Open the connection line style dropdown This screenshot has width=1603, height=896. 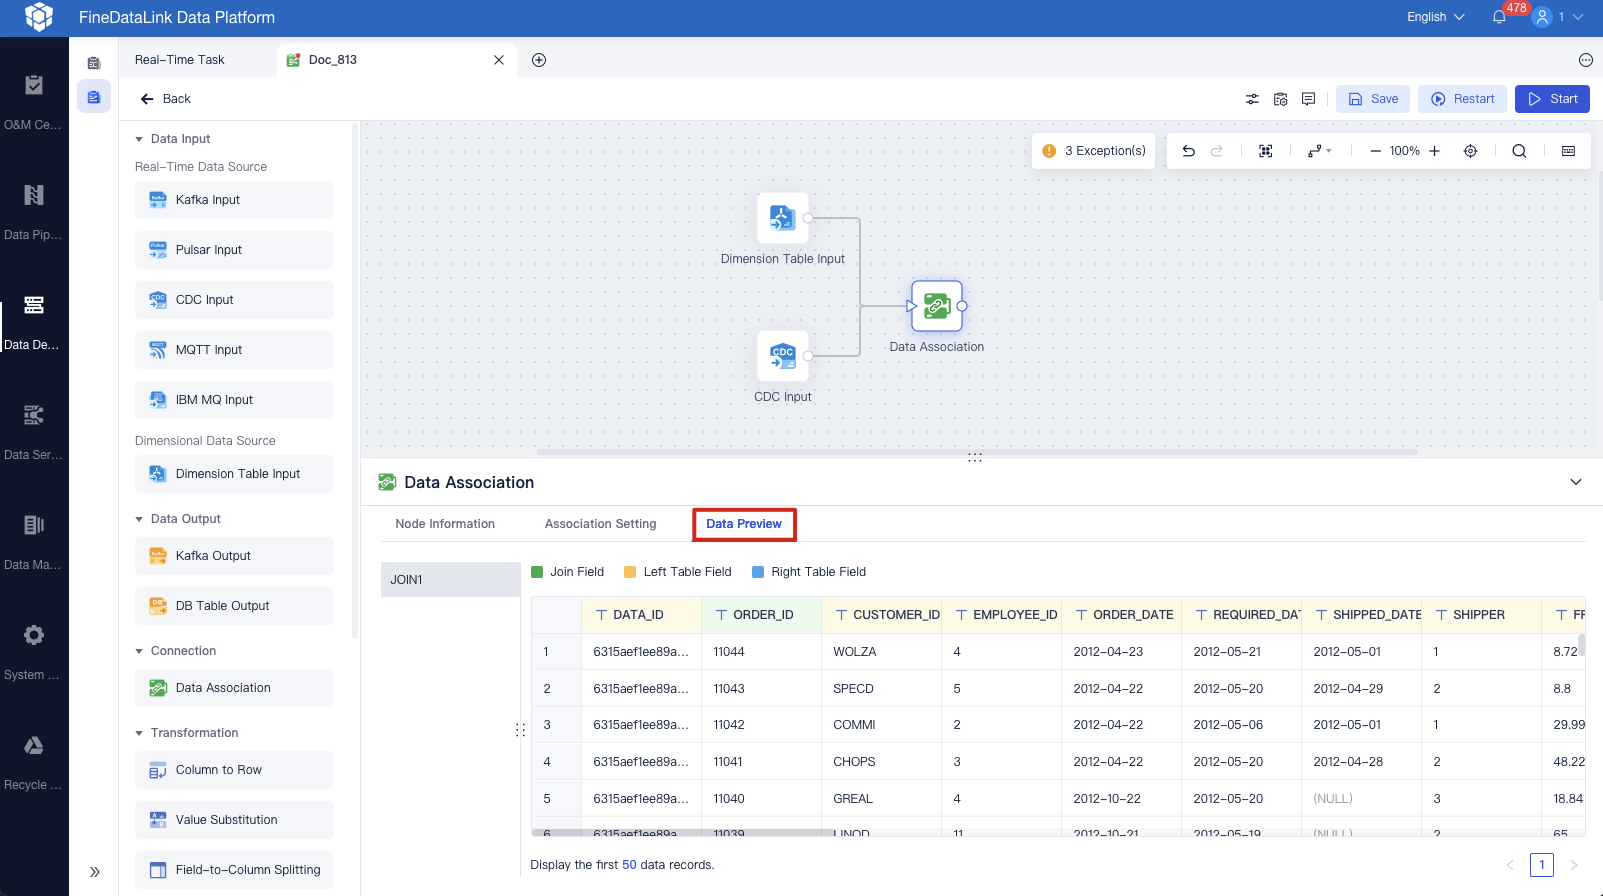1320,151
